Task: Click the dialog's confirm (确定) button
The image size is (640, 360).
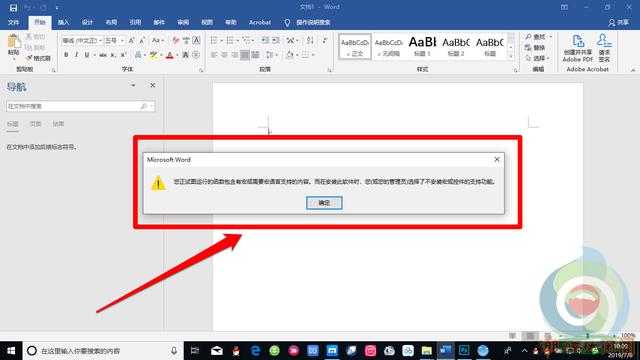Action: [x=324, y=203]
